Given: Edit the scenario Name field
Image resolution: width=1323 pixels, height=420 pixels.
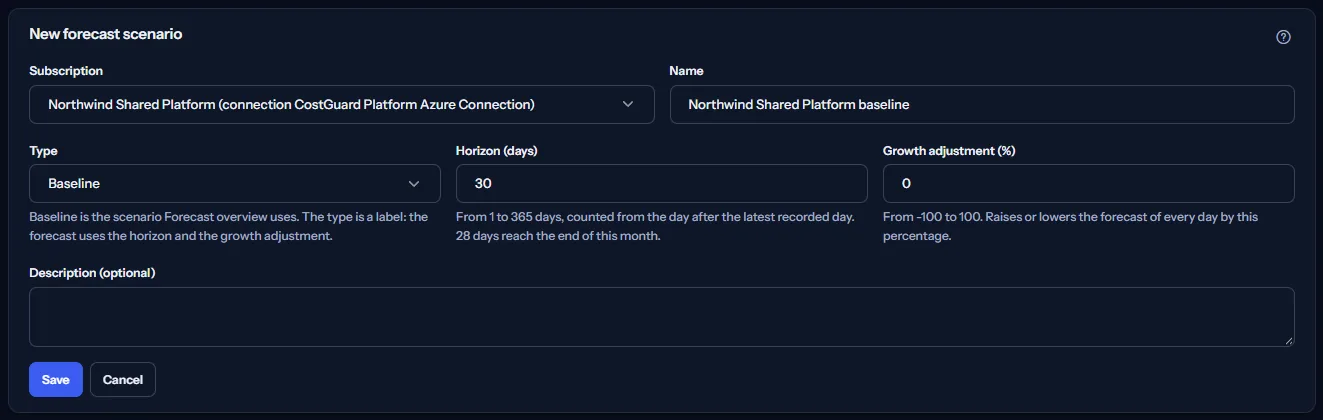Looking at the screenshot, I should (x=982, y=104).
